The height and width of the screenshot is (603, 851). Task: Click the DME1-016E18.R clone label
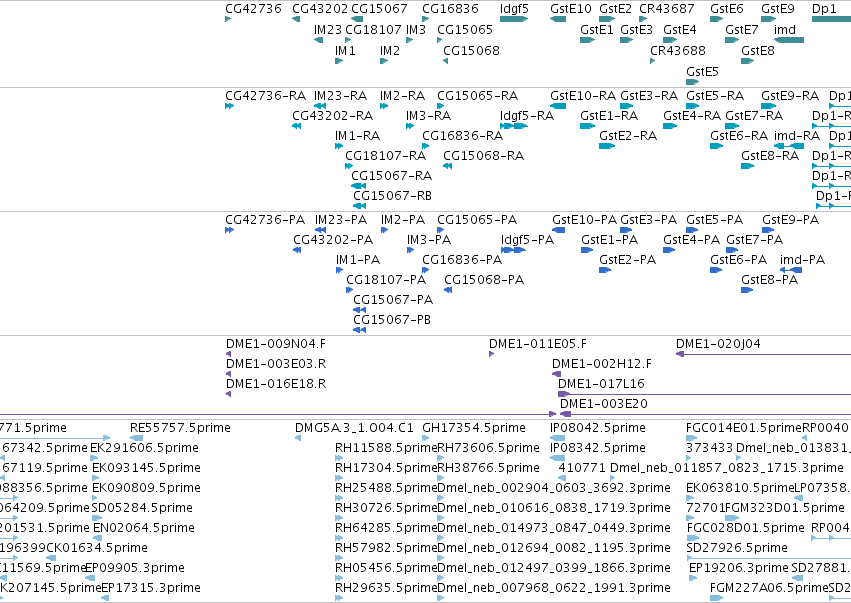pyautogui.click(x=276, y=384)
